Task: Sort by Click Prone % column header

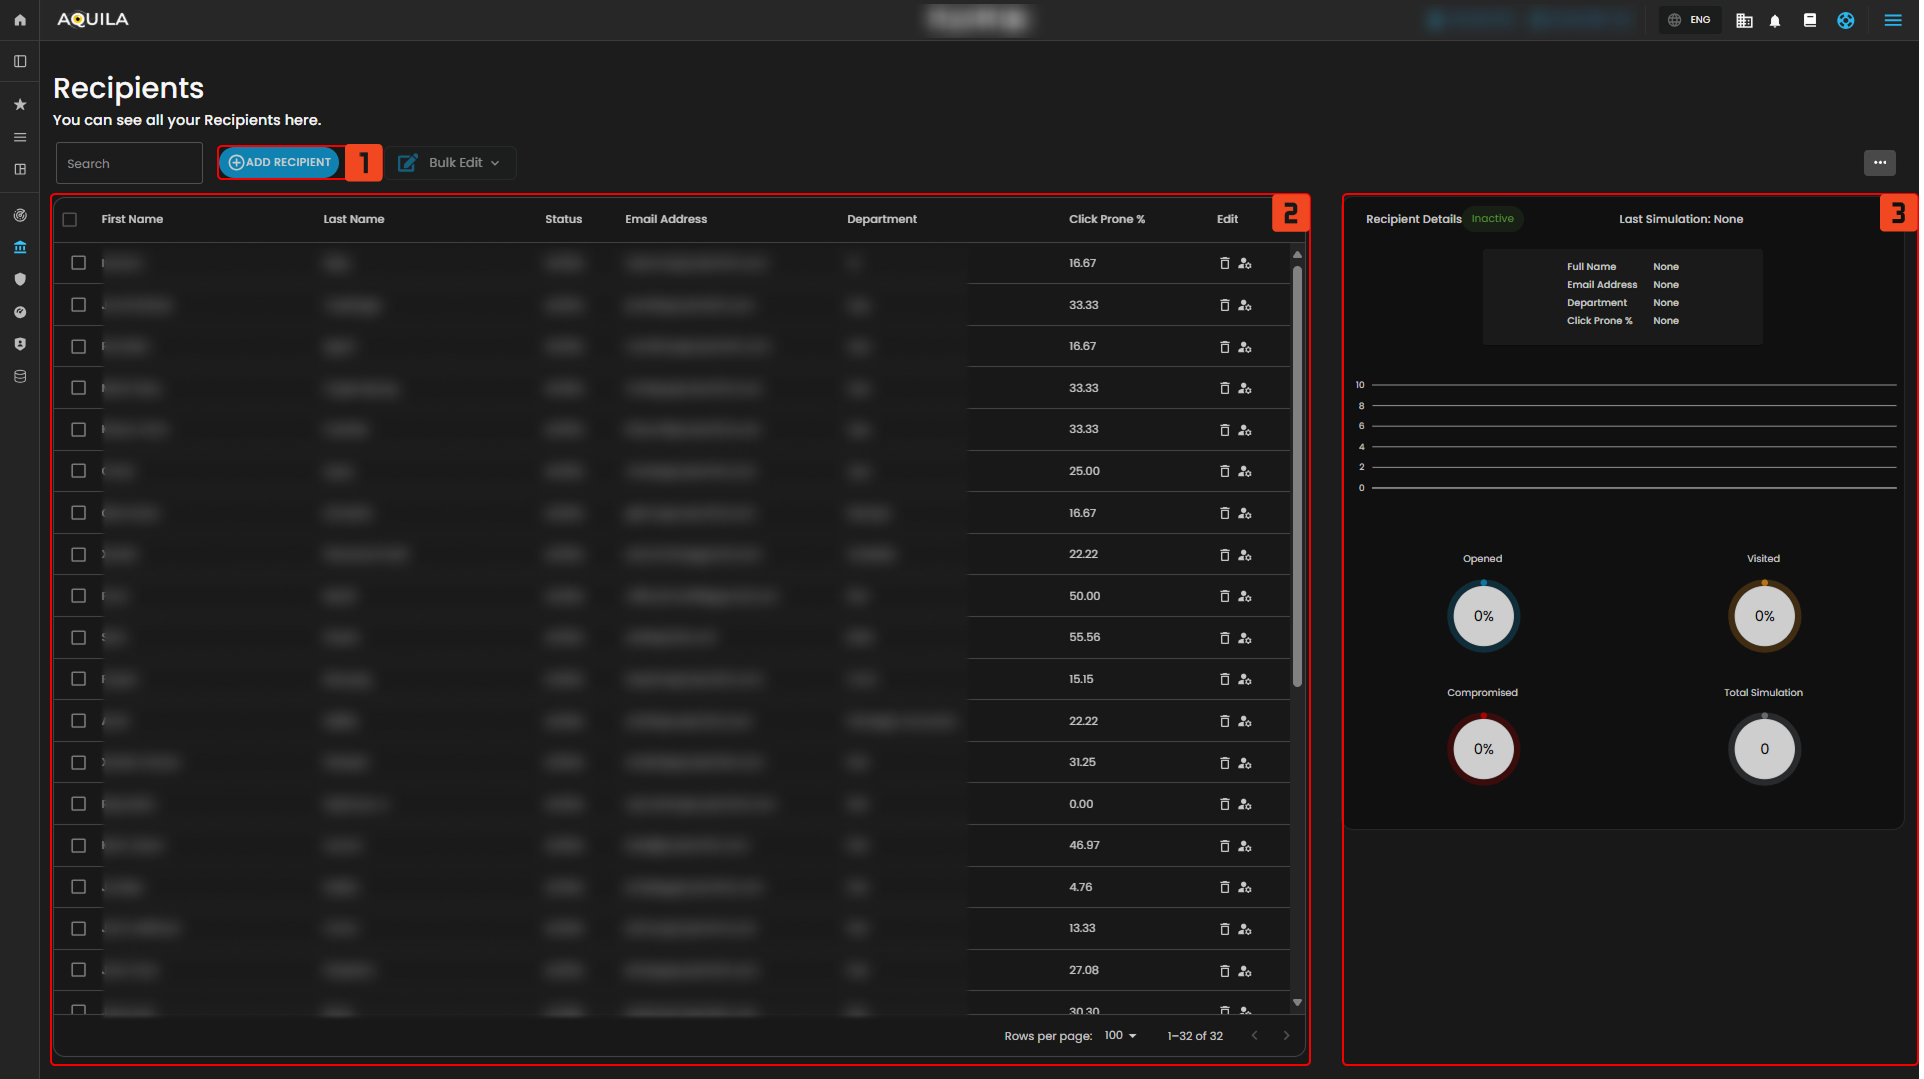Action: [x=1106, y=219]
